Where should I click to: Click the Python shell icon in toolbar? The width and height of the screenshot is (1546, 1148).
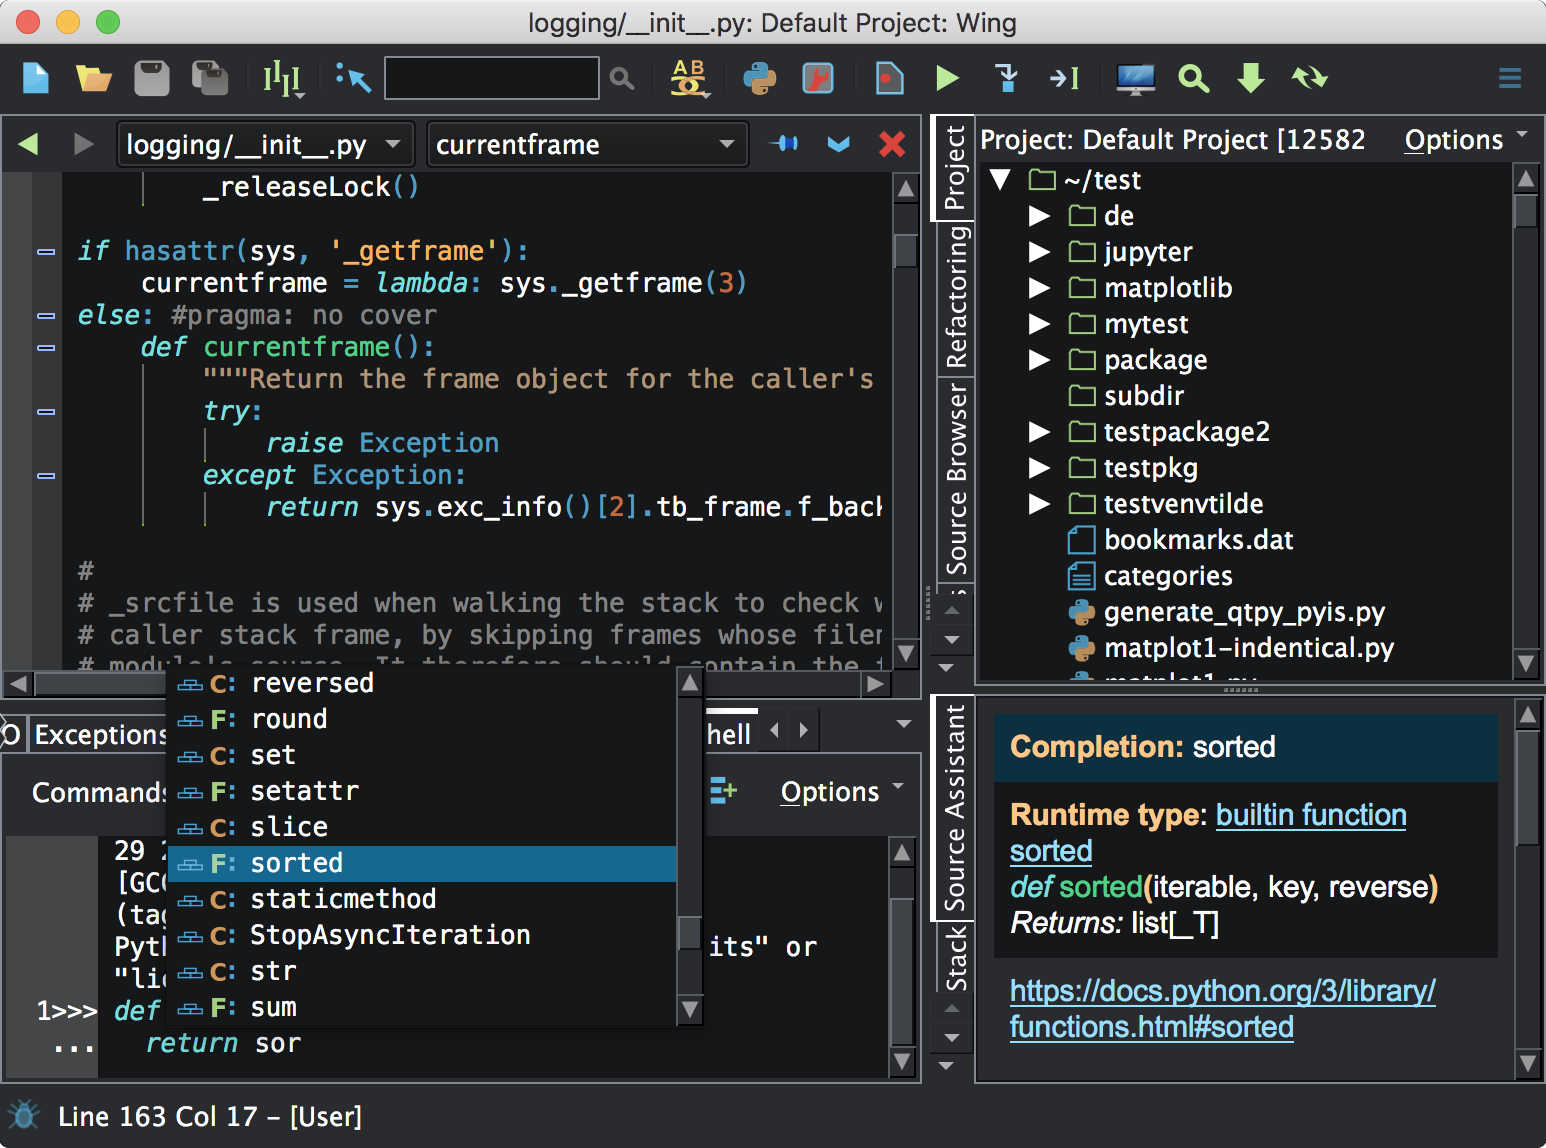[x=759, y=78]
